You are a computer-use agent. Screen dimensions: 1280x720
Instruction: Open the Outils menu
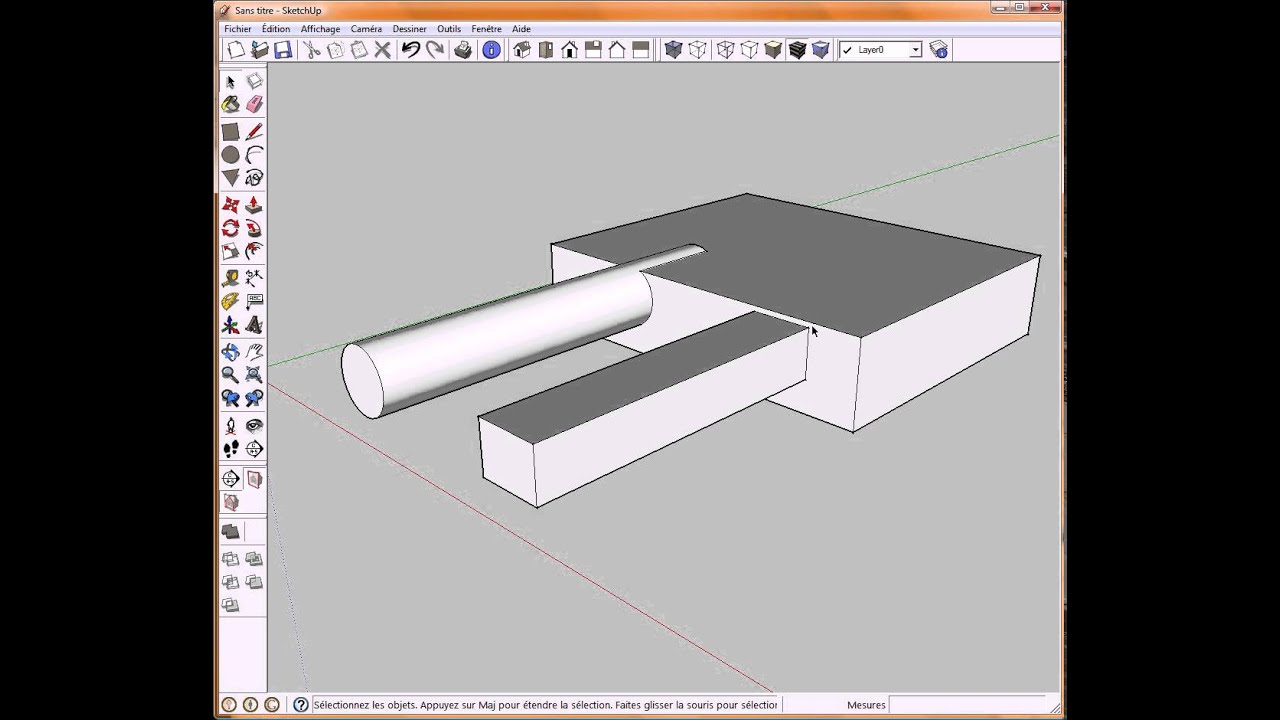(x=449, y=29)
